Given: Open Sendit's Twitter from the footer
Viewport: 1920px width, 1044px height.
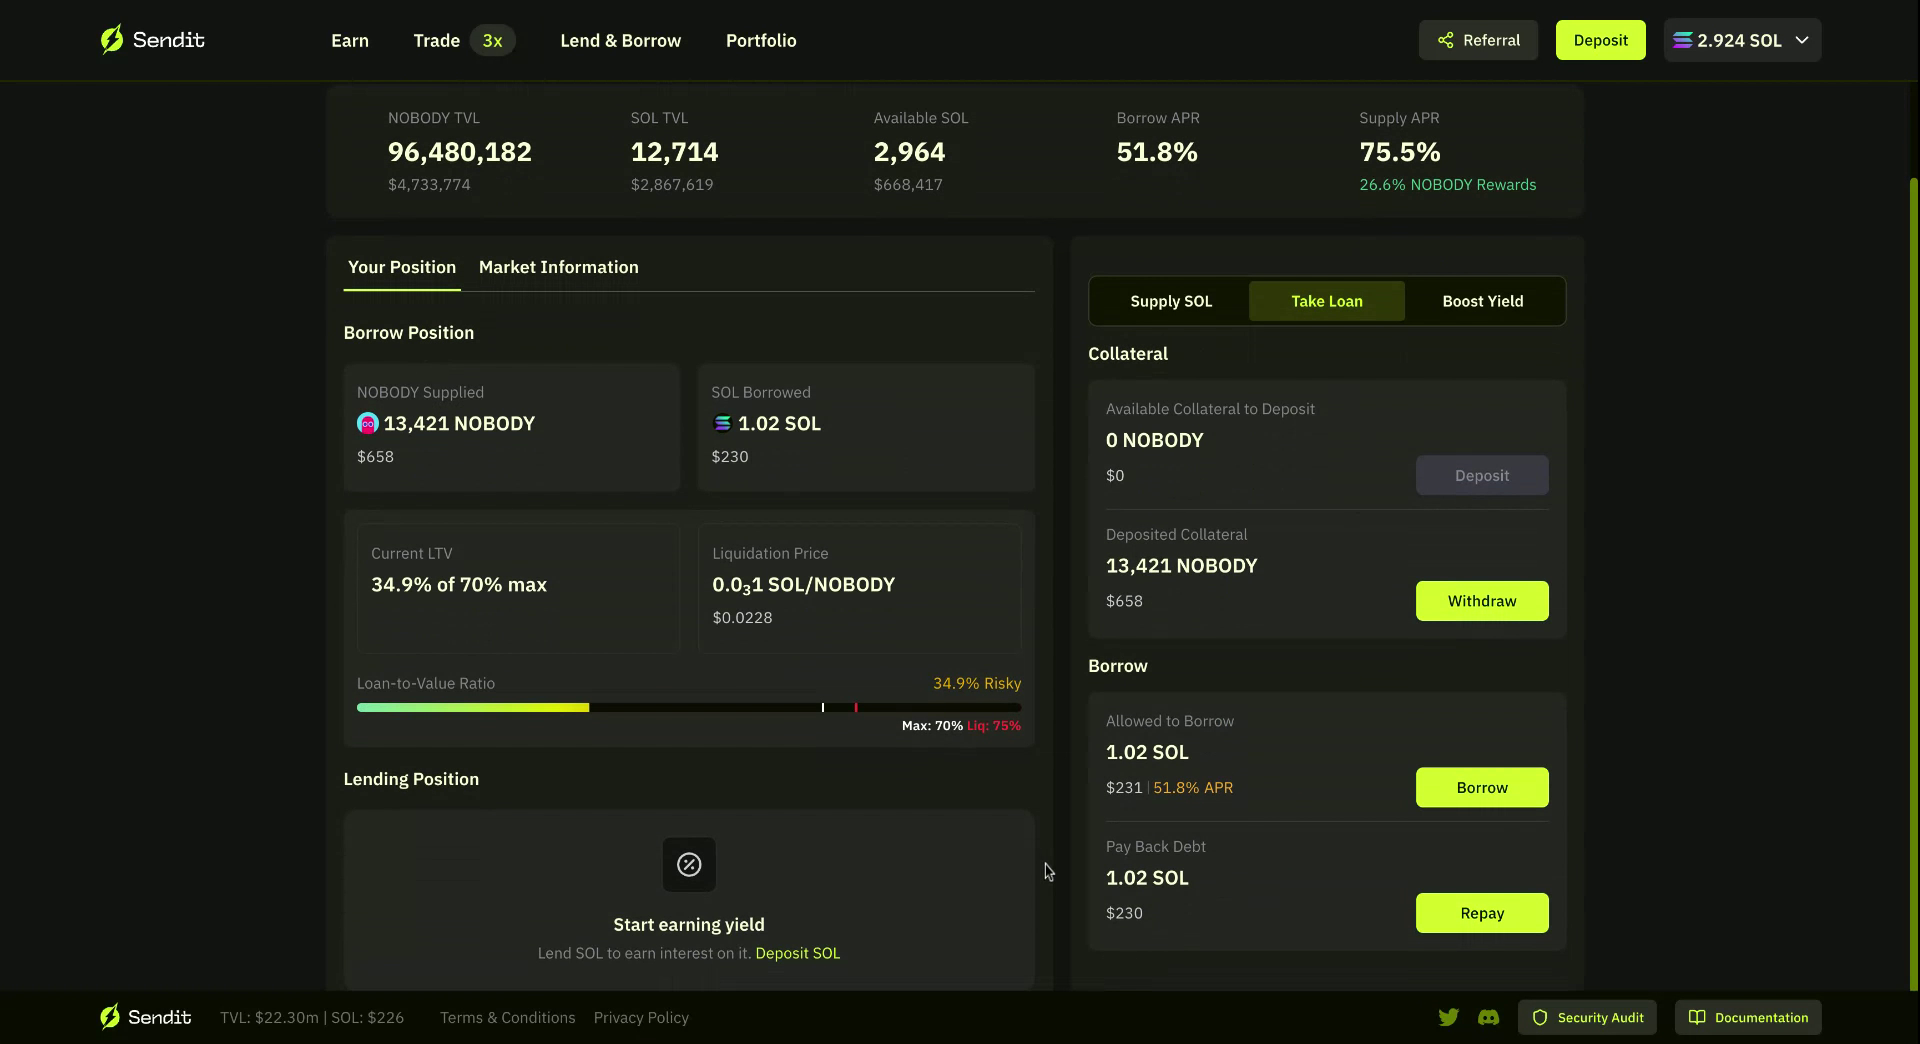Looking at the screenshot, I should (x=1449, y=1017).
